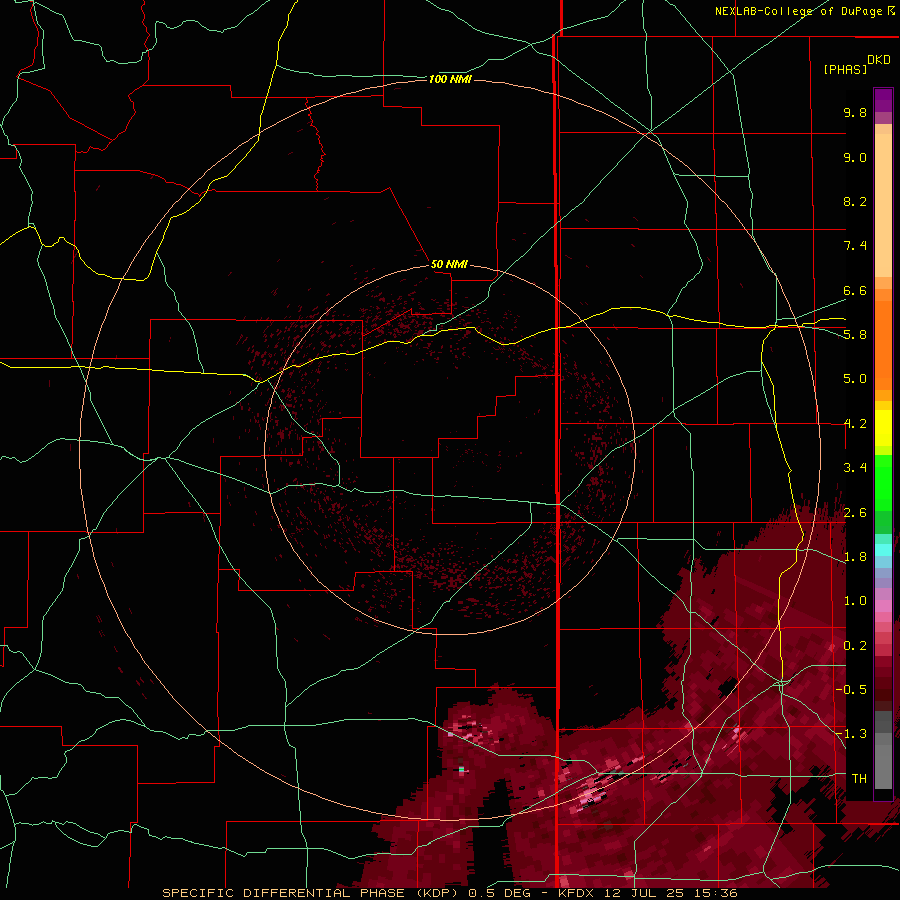Click the 9.8 value on the scale
900x900 pixels.
tap(855, 112)
